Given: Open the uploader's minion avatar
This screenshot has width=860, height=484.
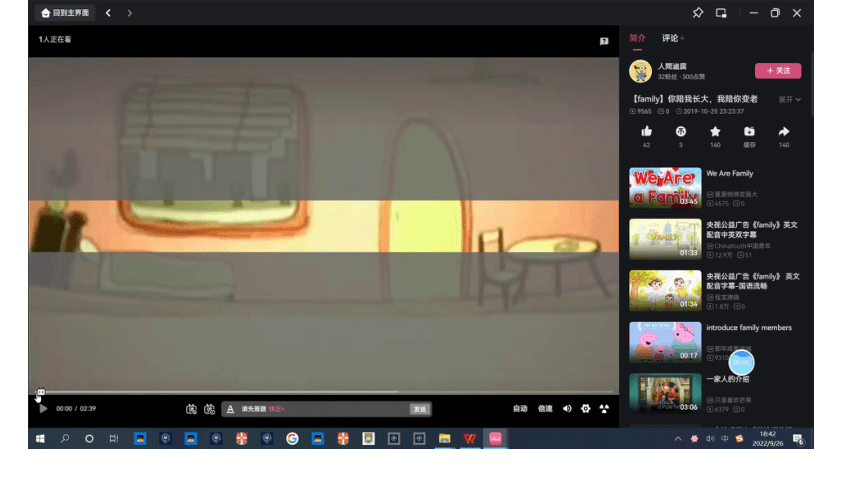Looking at the screenshot, I should tap(640, 71).
